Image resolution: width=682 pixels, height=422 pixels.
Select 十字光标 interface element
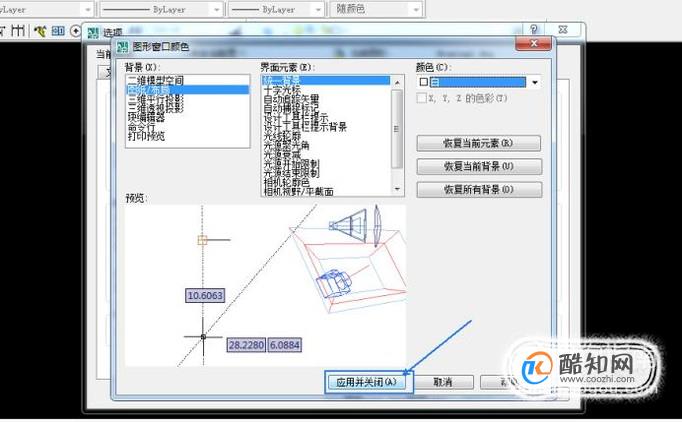pyautogui.click(x=282, y=90)
